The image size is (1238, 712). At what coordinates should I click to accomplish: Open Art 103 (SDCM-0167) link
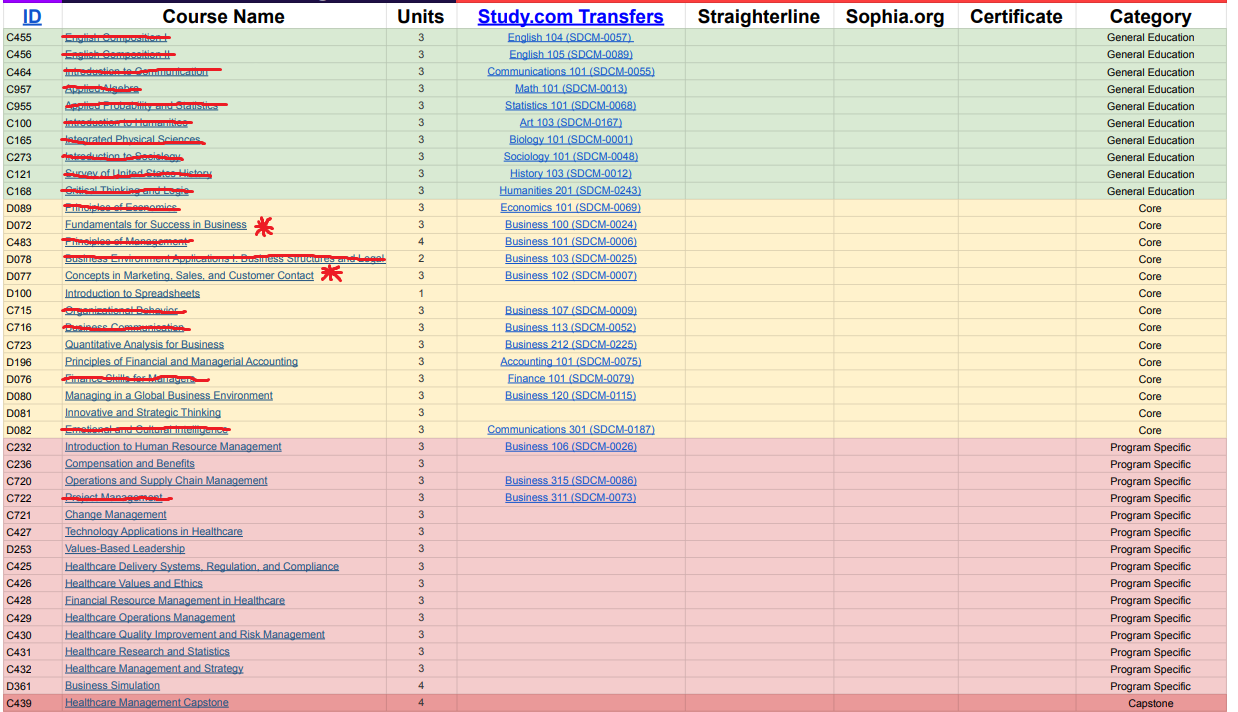(x=570, y=123)
